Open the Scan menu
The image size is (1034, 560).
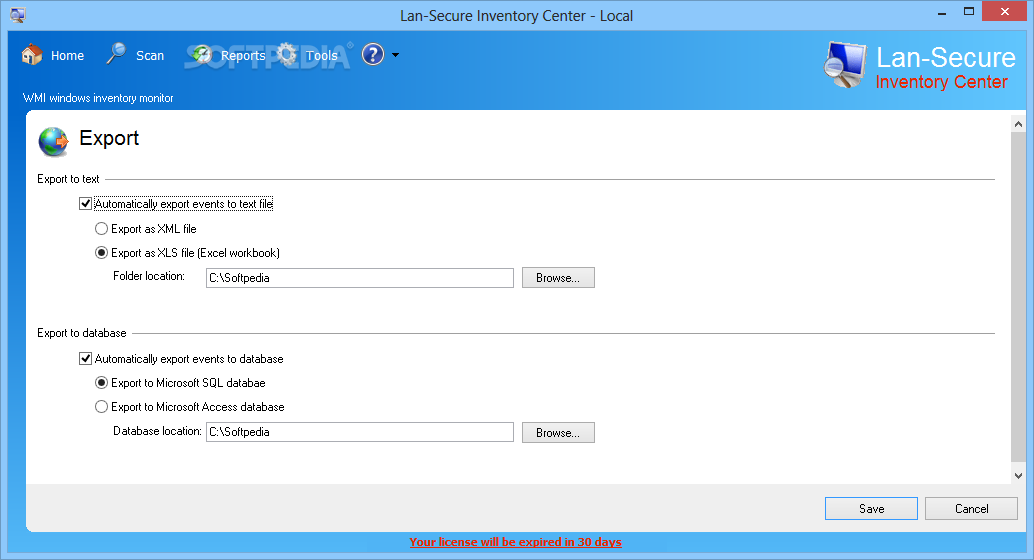point(150,55)
